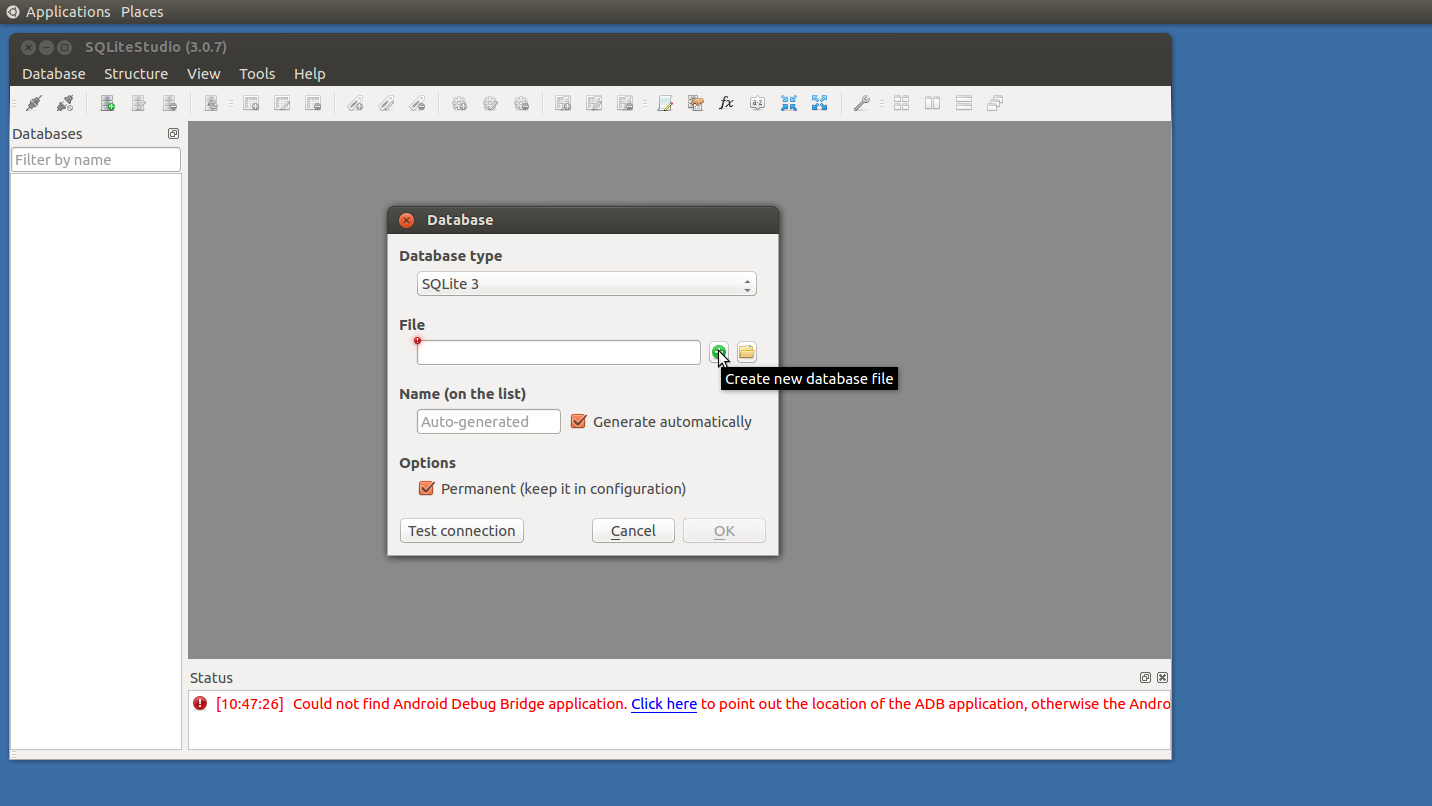Click the fx SQL functions editor icon
Image resolution: width=1432 pixels, height=806 pixels.
(726, 103)
